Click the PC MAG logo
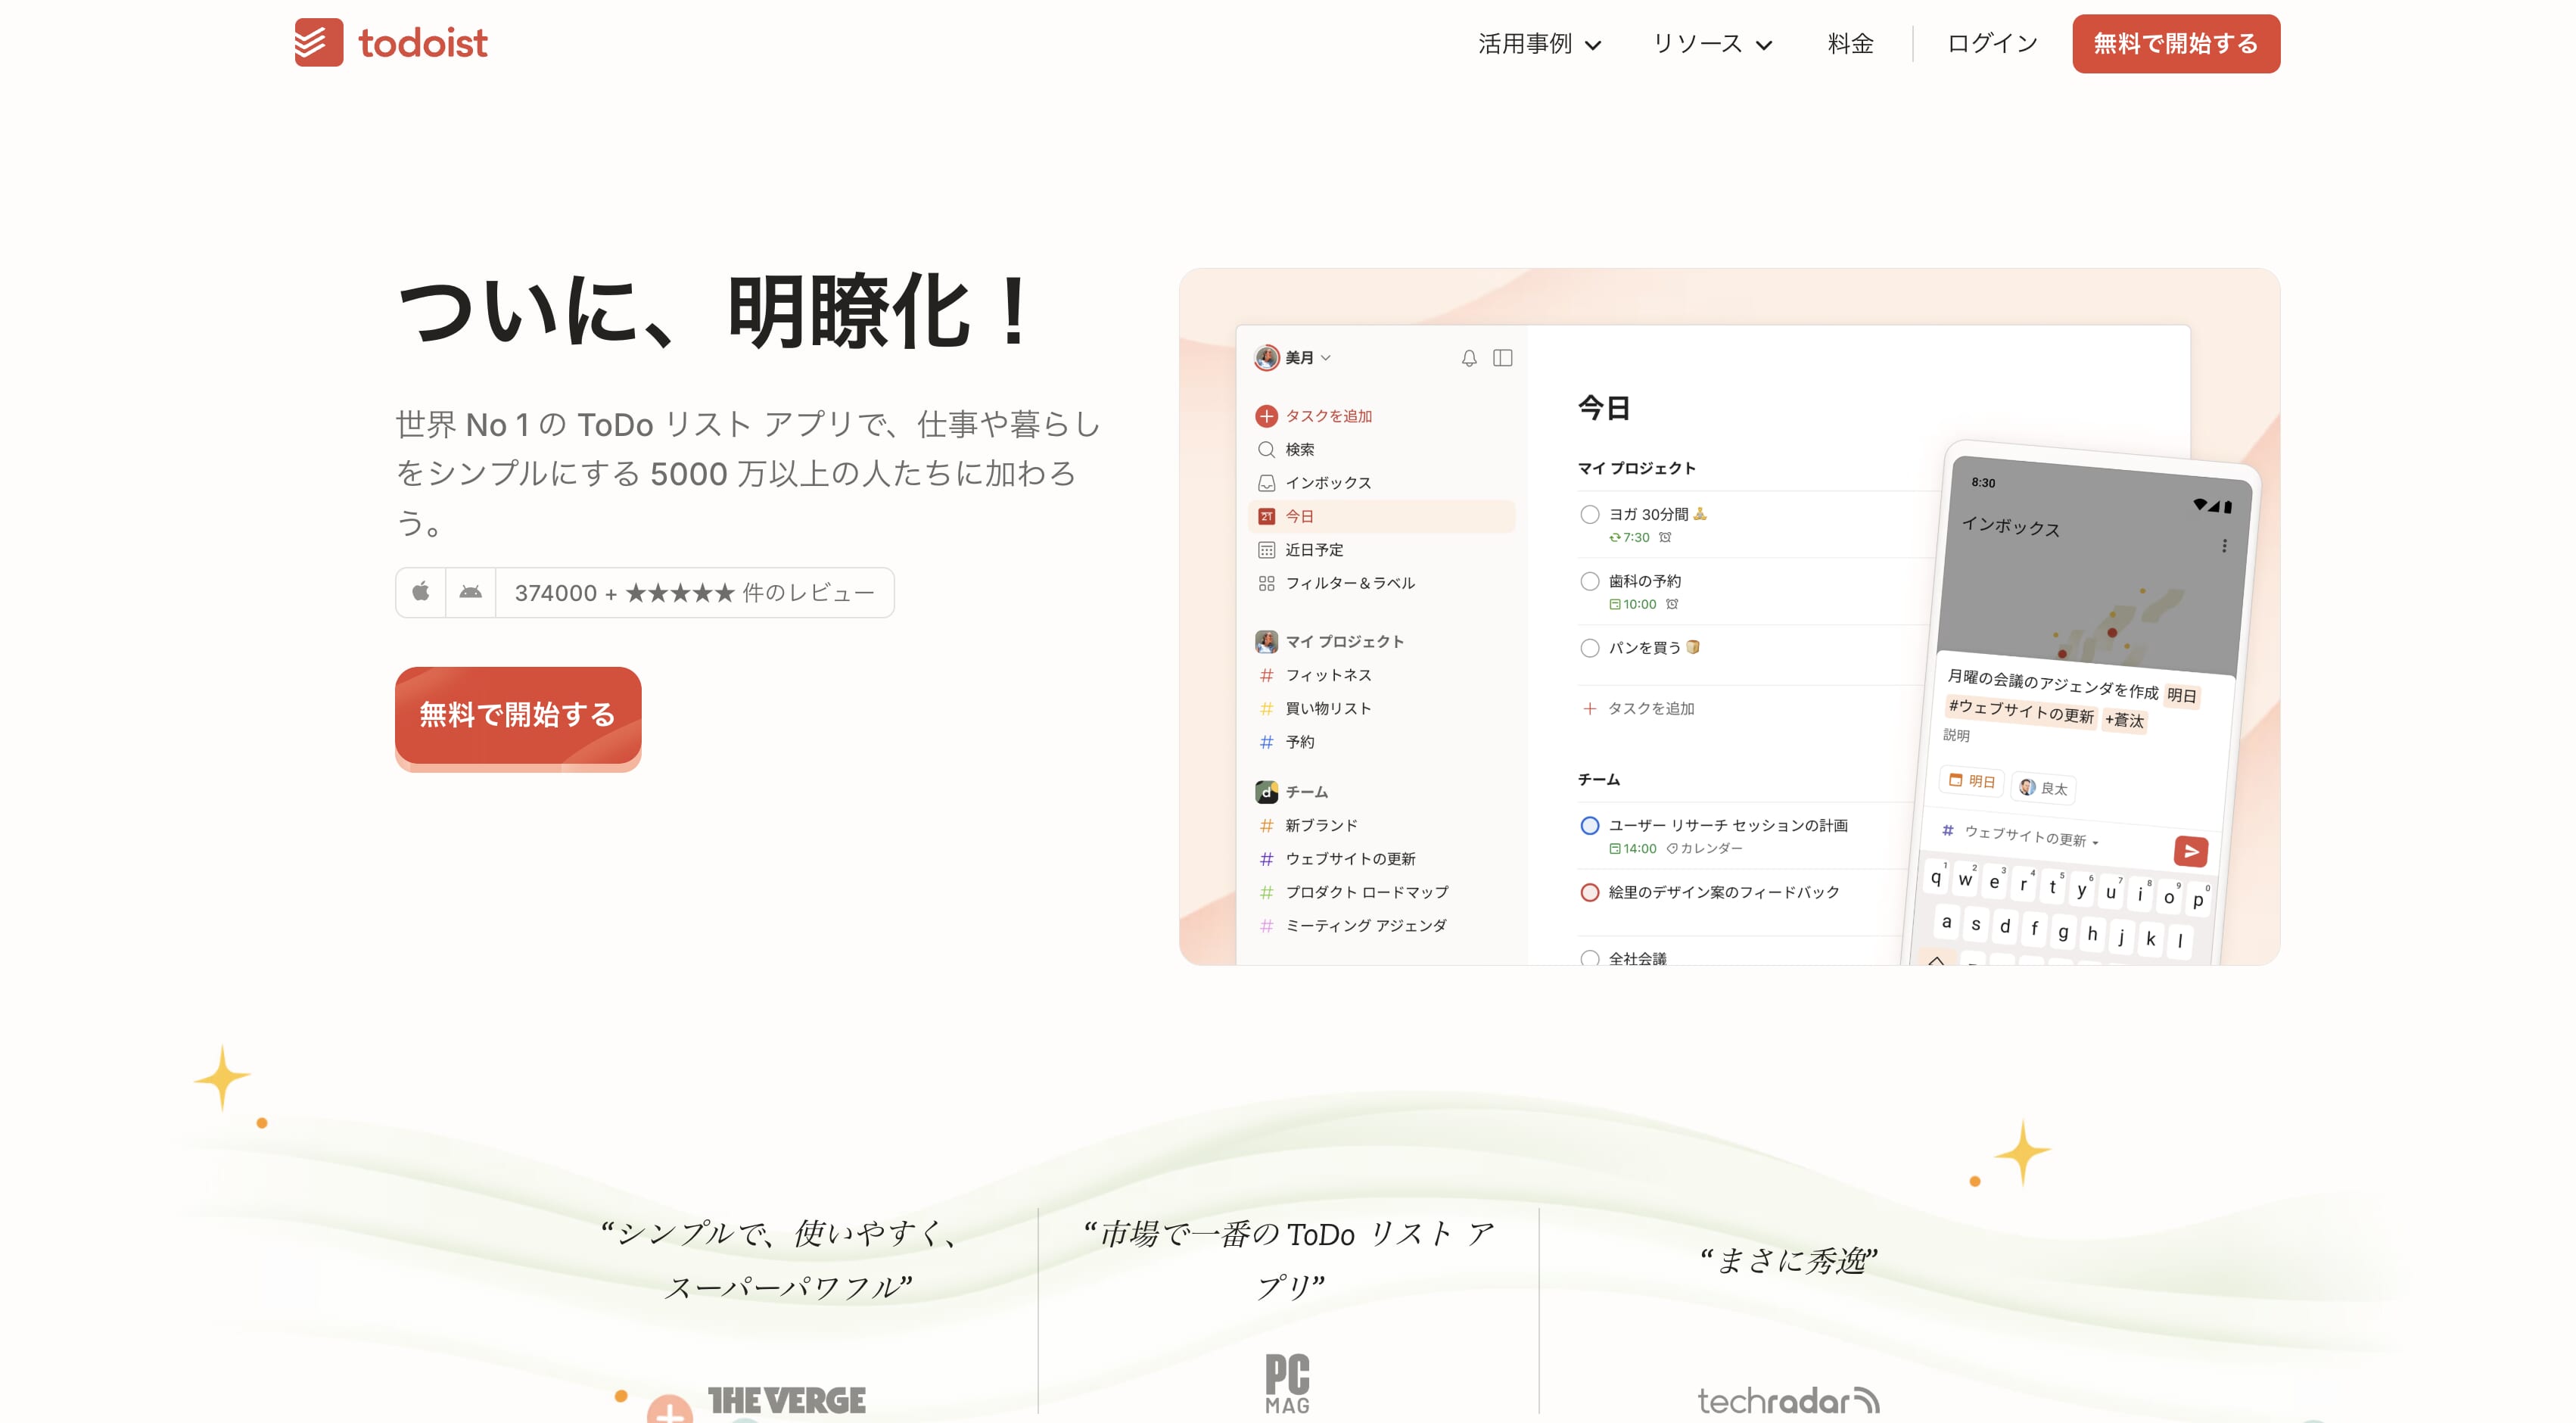 pyautogui.click(x=1287, y=1384)
